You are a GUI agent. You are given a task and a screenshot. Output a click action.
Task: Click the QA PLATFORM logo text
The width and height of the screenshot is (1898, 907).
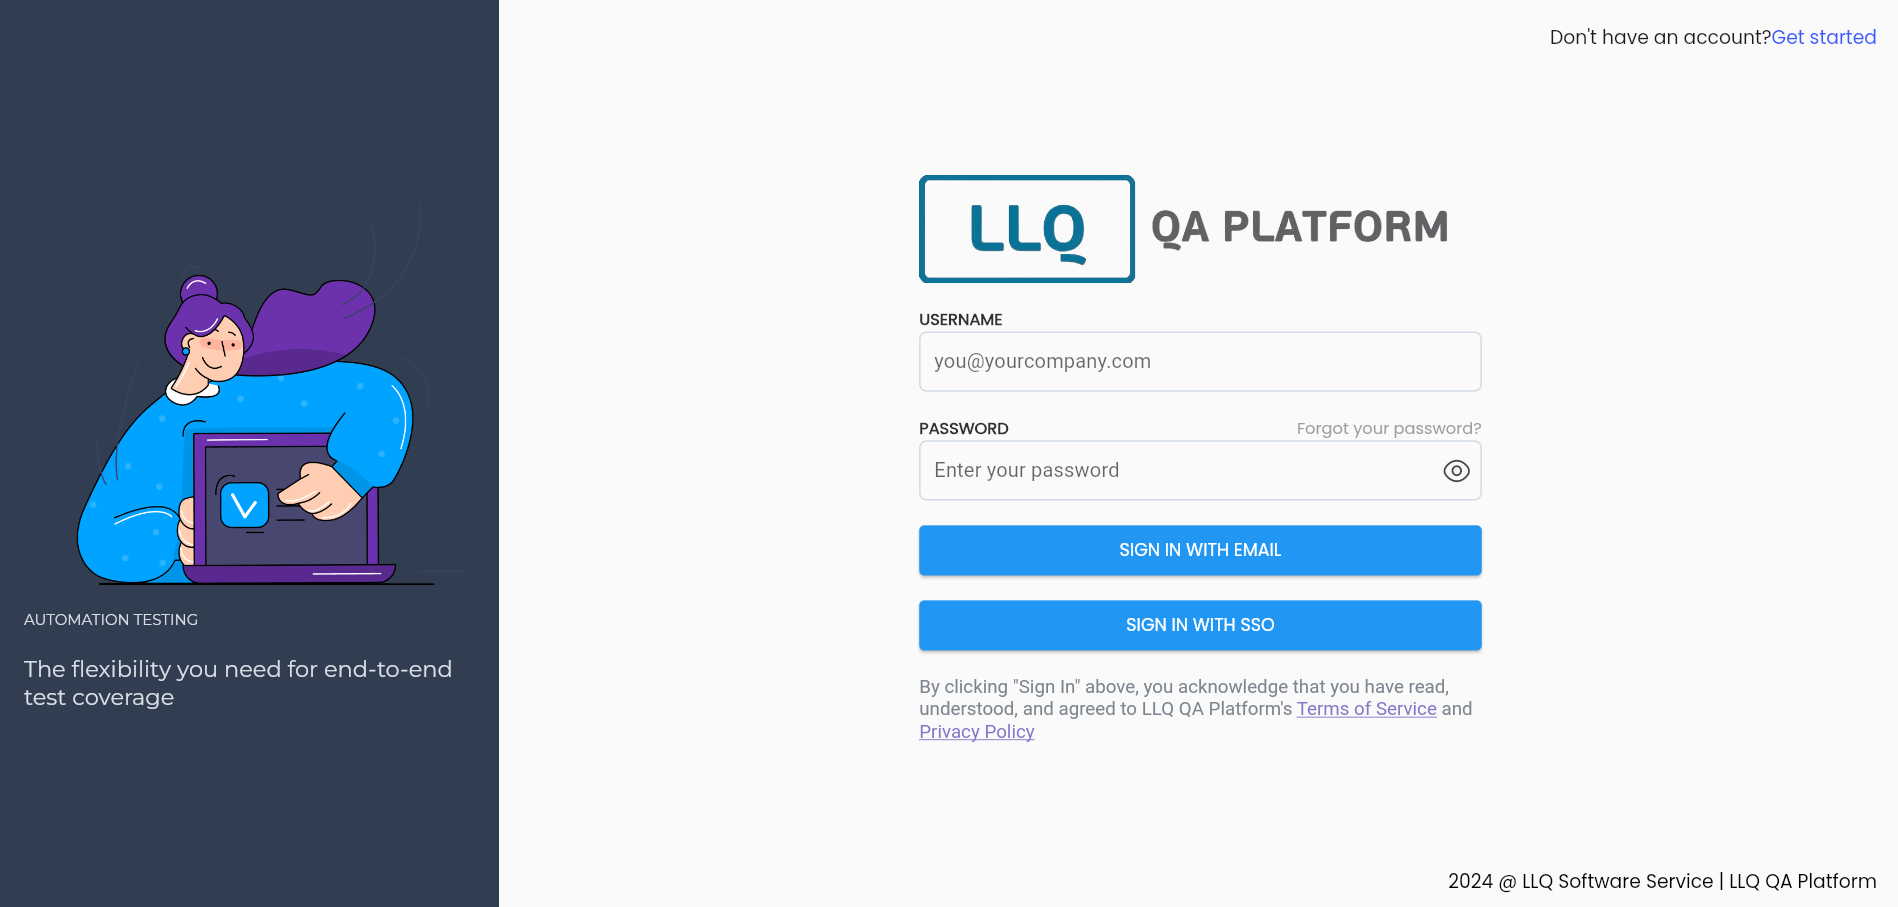pos(1299,228)
